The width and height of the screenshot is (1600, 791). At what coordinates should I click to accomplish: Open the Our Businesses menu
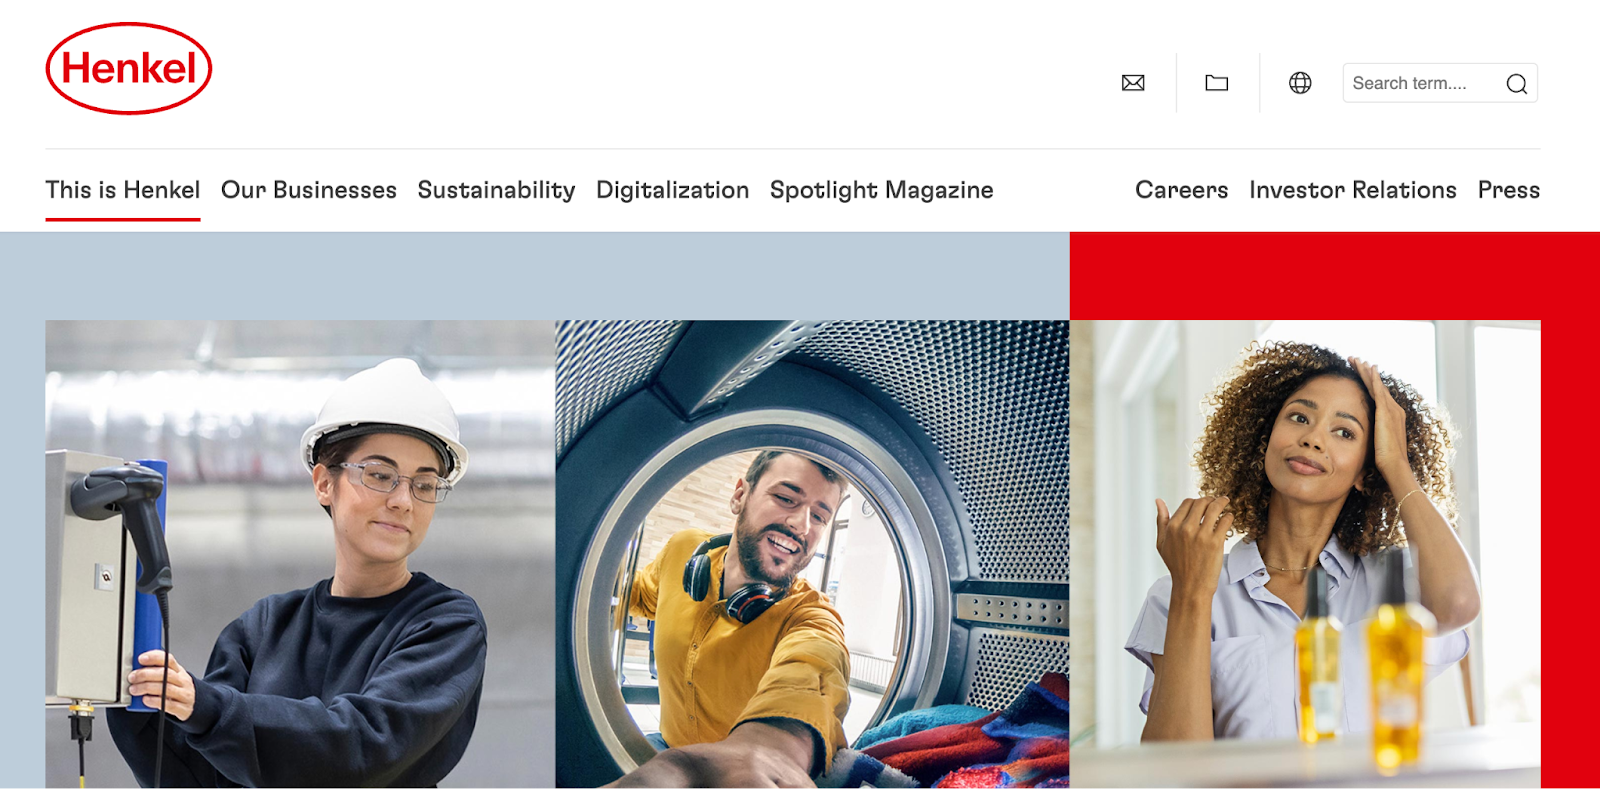pos(309,190)
